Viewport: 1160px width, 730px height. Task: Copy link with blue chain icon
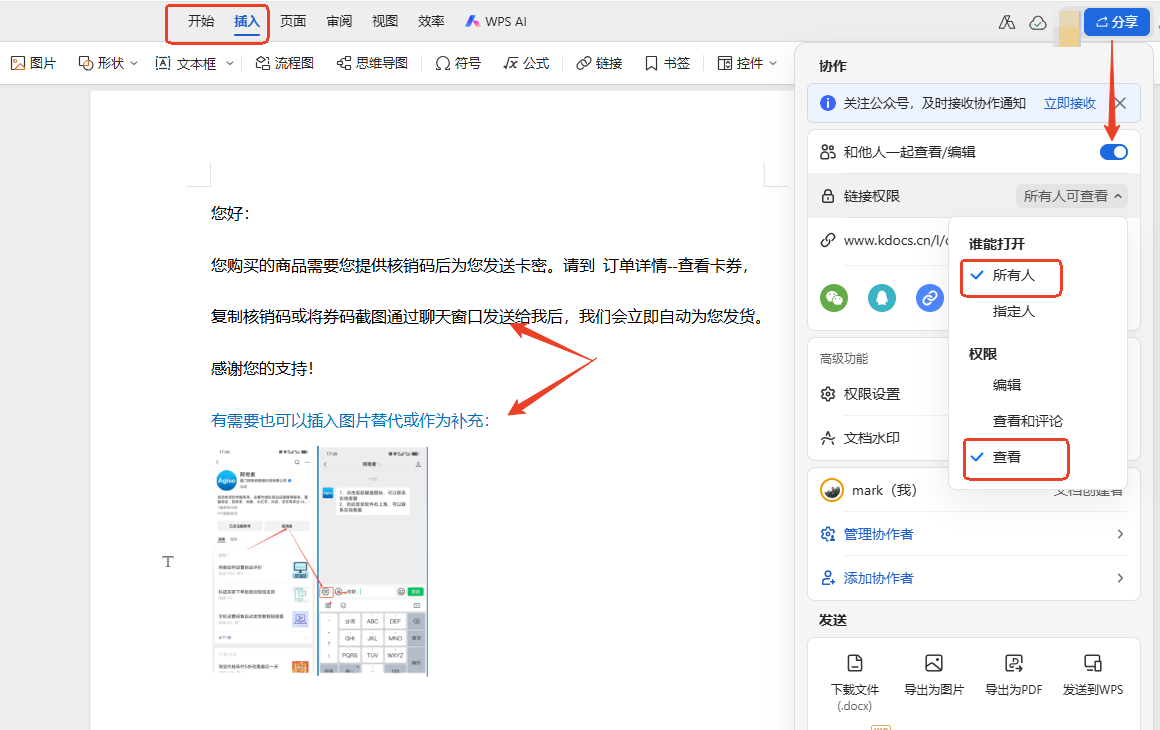(x=929, y=298)
